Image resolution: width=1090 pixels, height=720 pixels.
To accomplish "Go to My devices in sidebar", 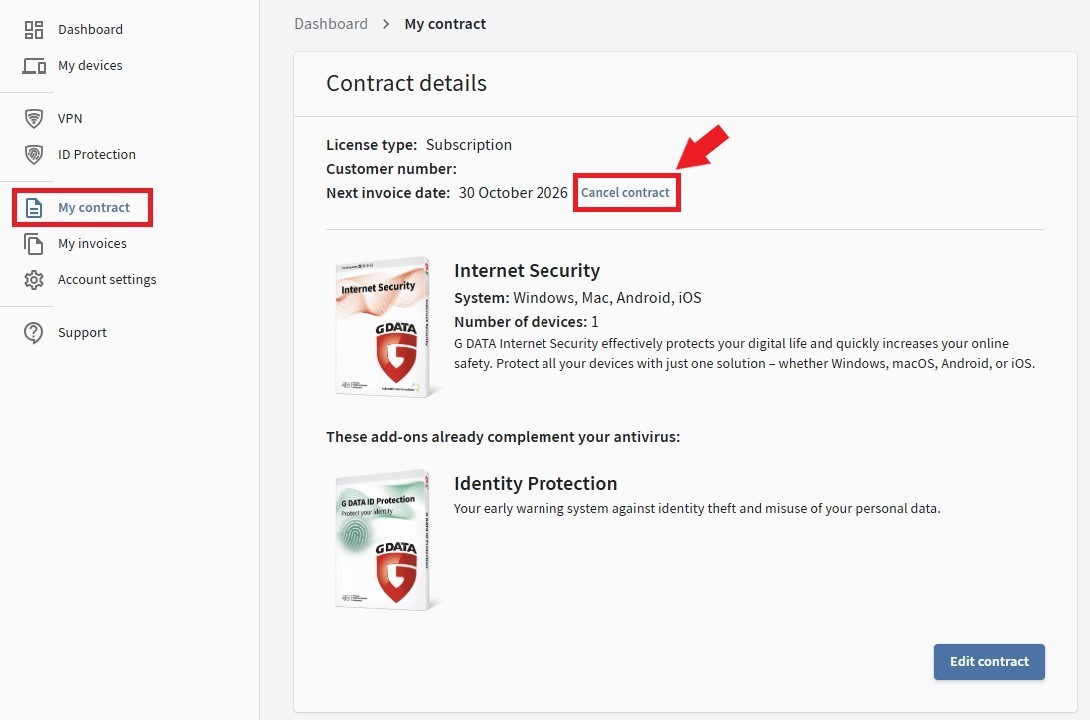I will [x=90, y=66].
